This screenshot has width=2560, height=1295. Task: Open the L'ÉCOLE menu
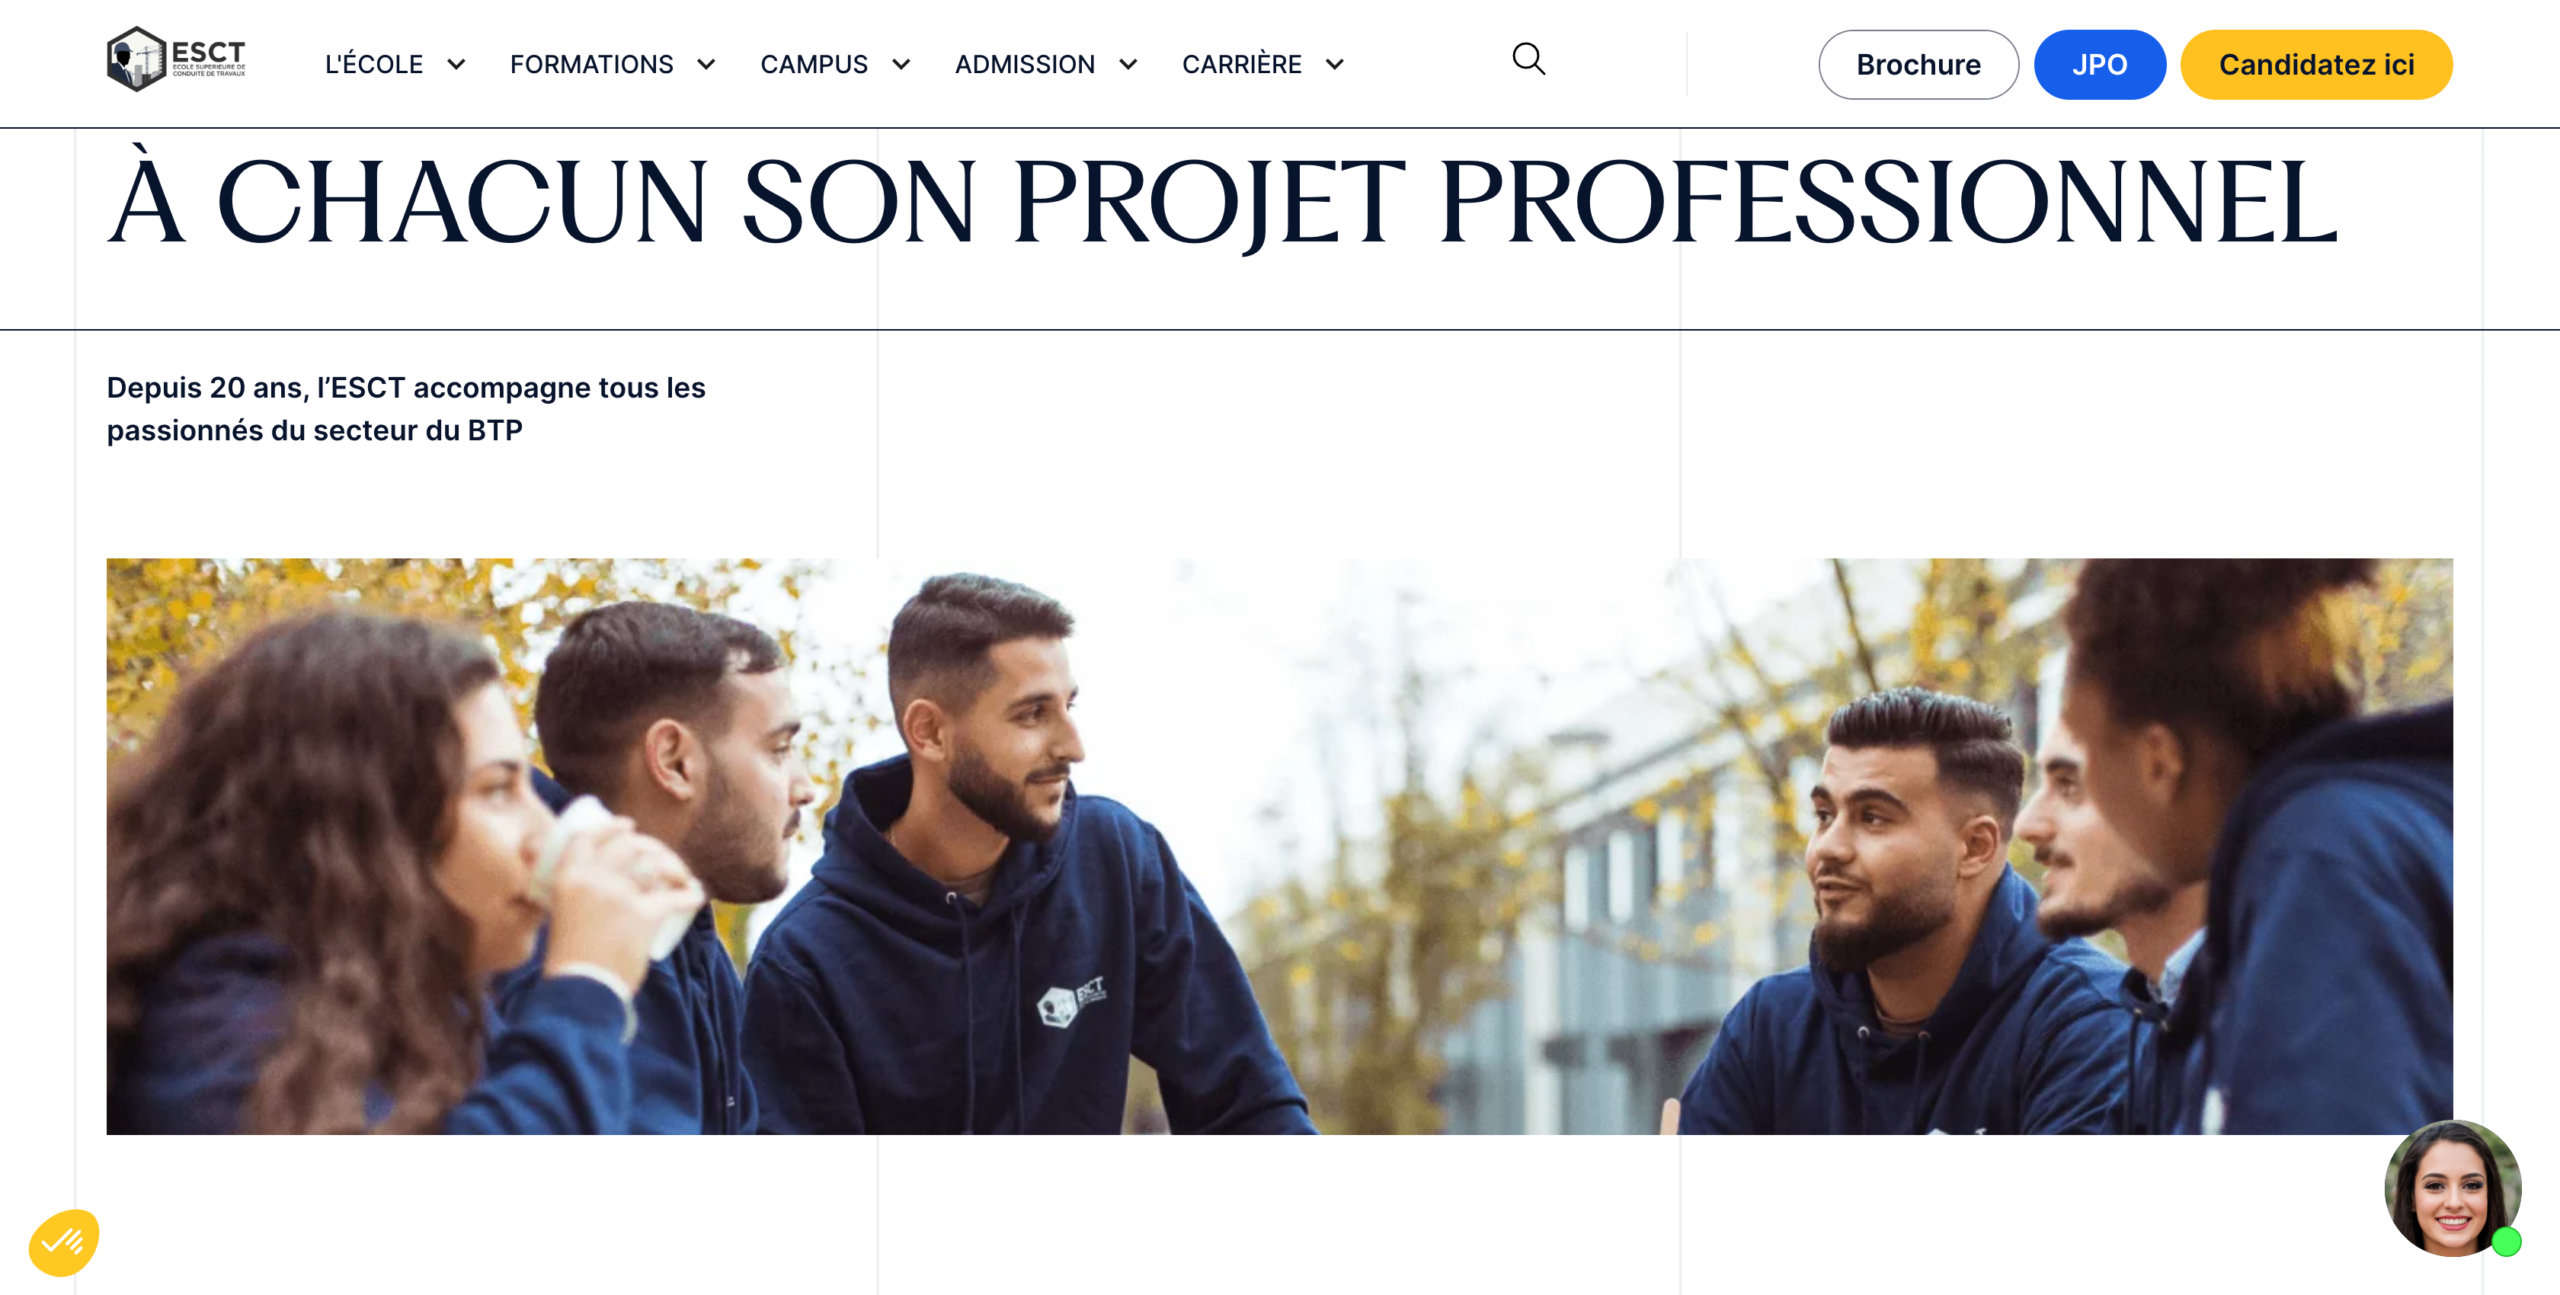point(374,65)
